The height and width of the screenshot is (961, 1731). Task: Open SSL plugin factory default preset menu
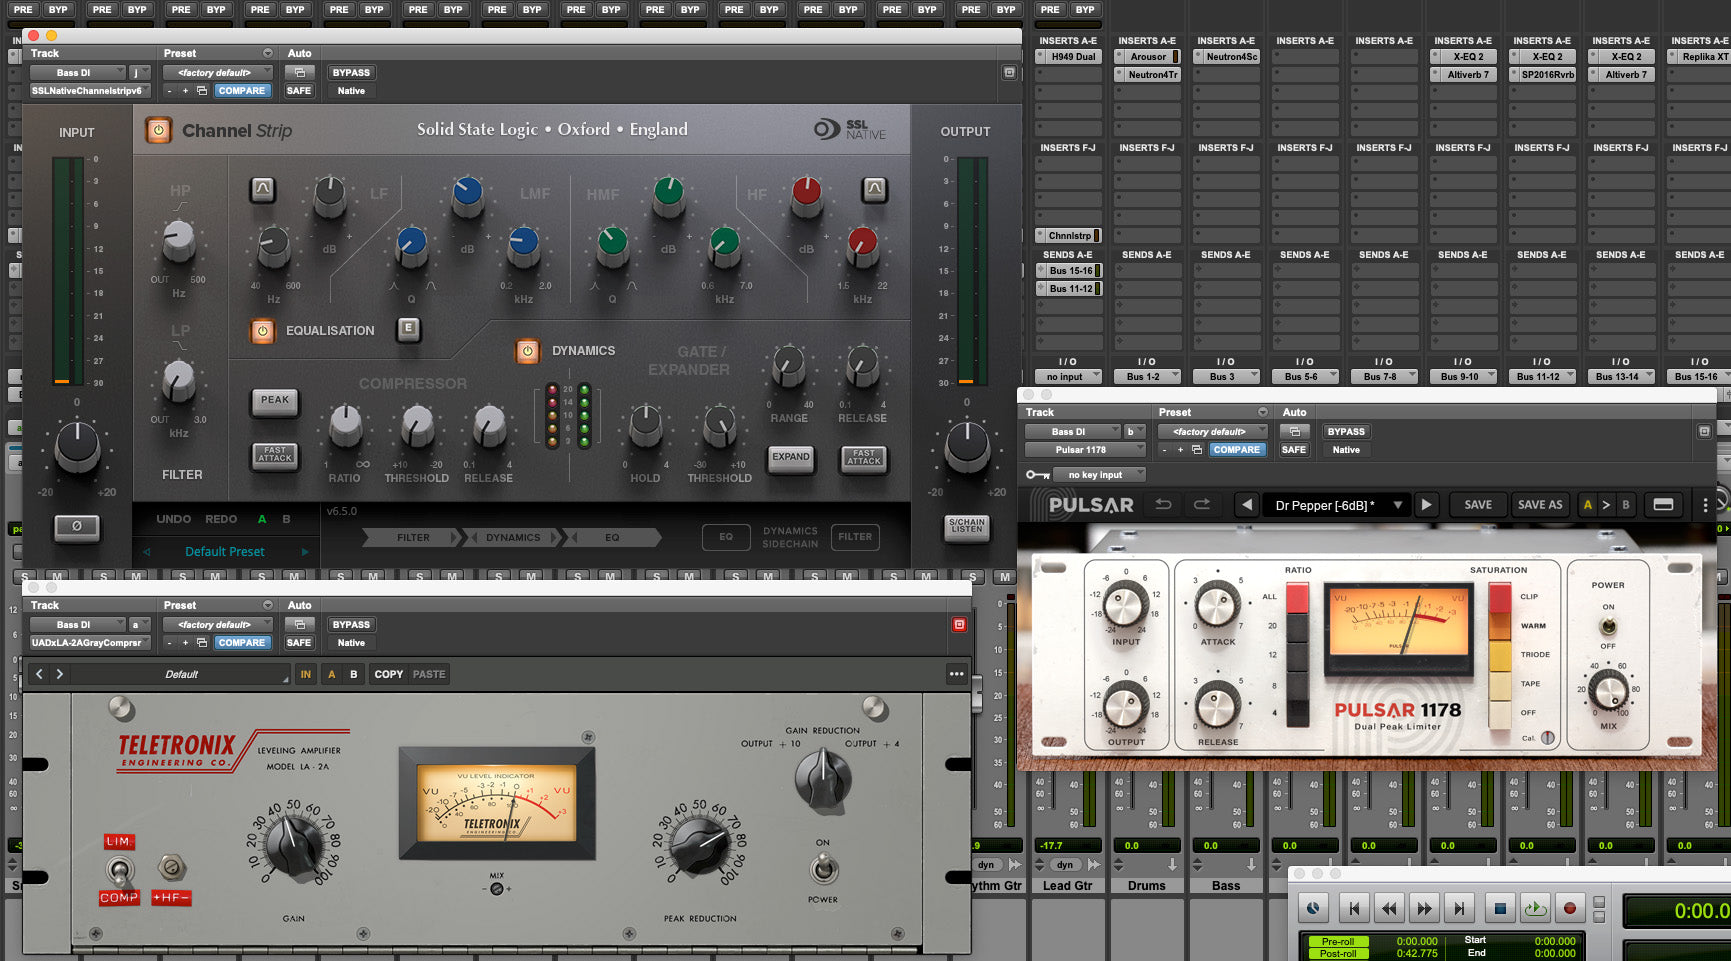pos(218,73)
